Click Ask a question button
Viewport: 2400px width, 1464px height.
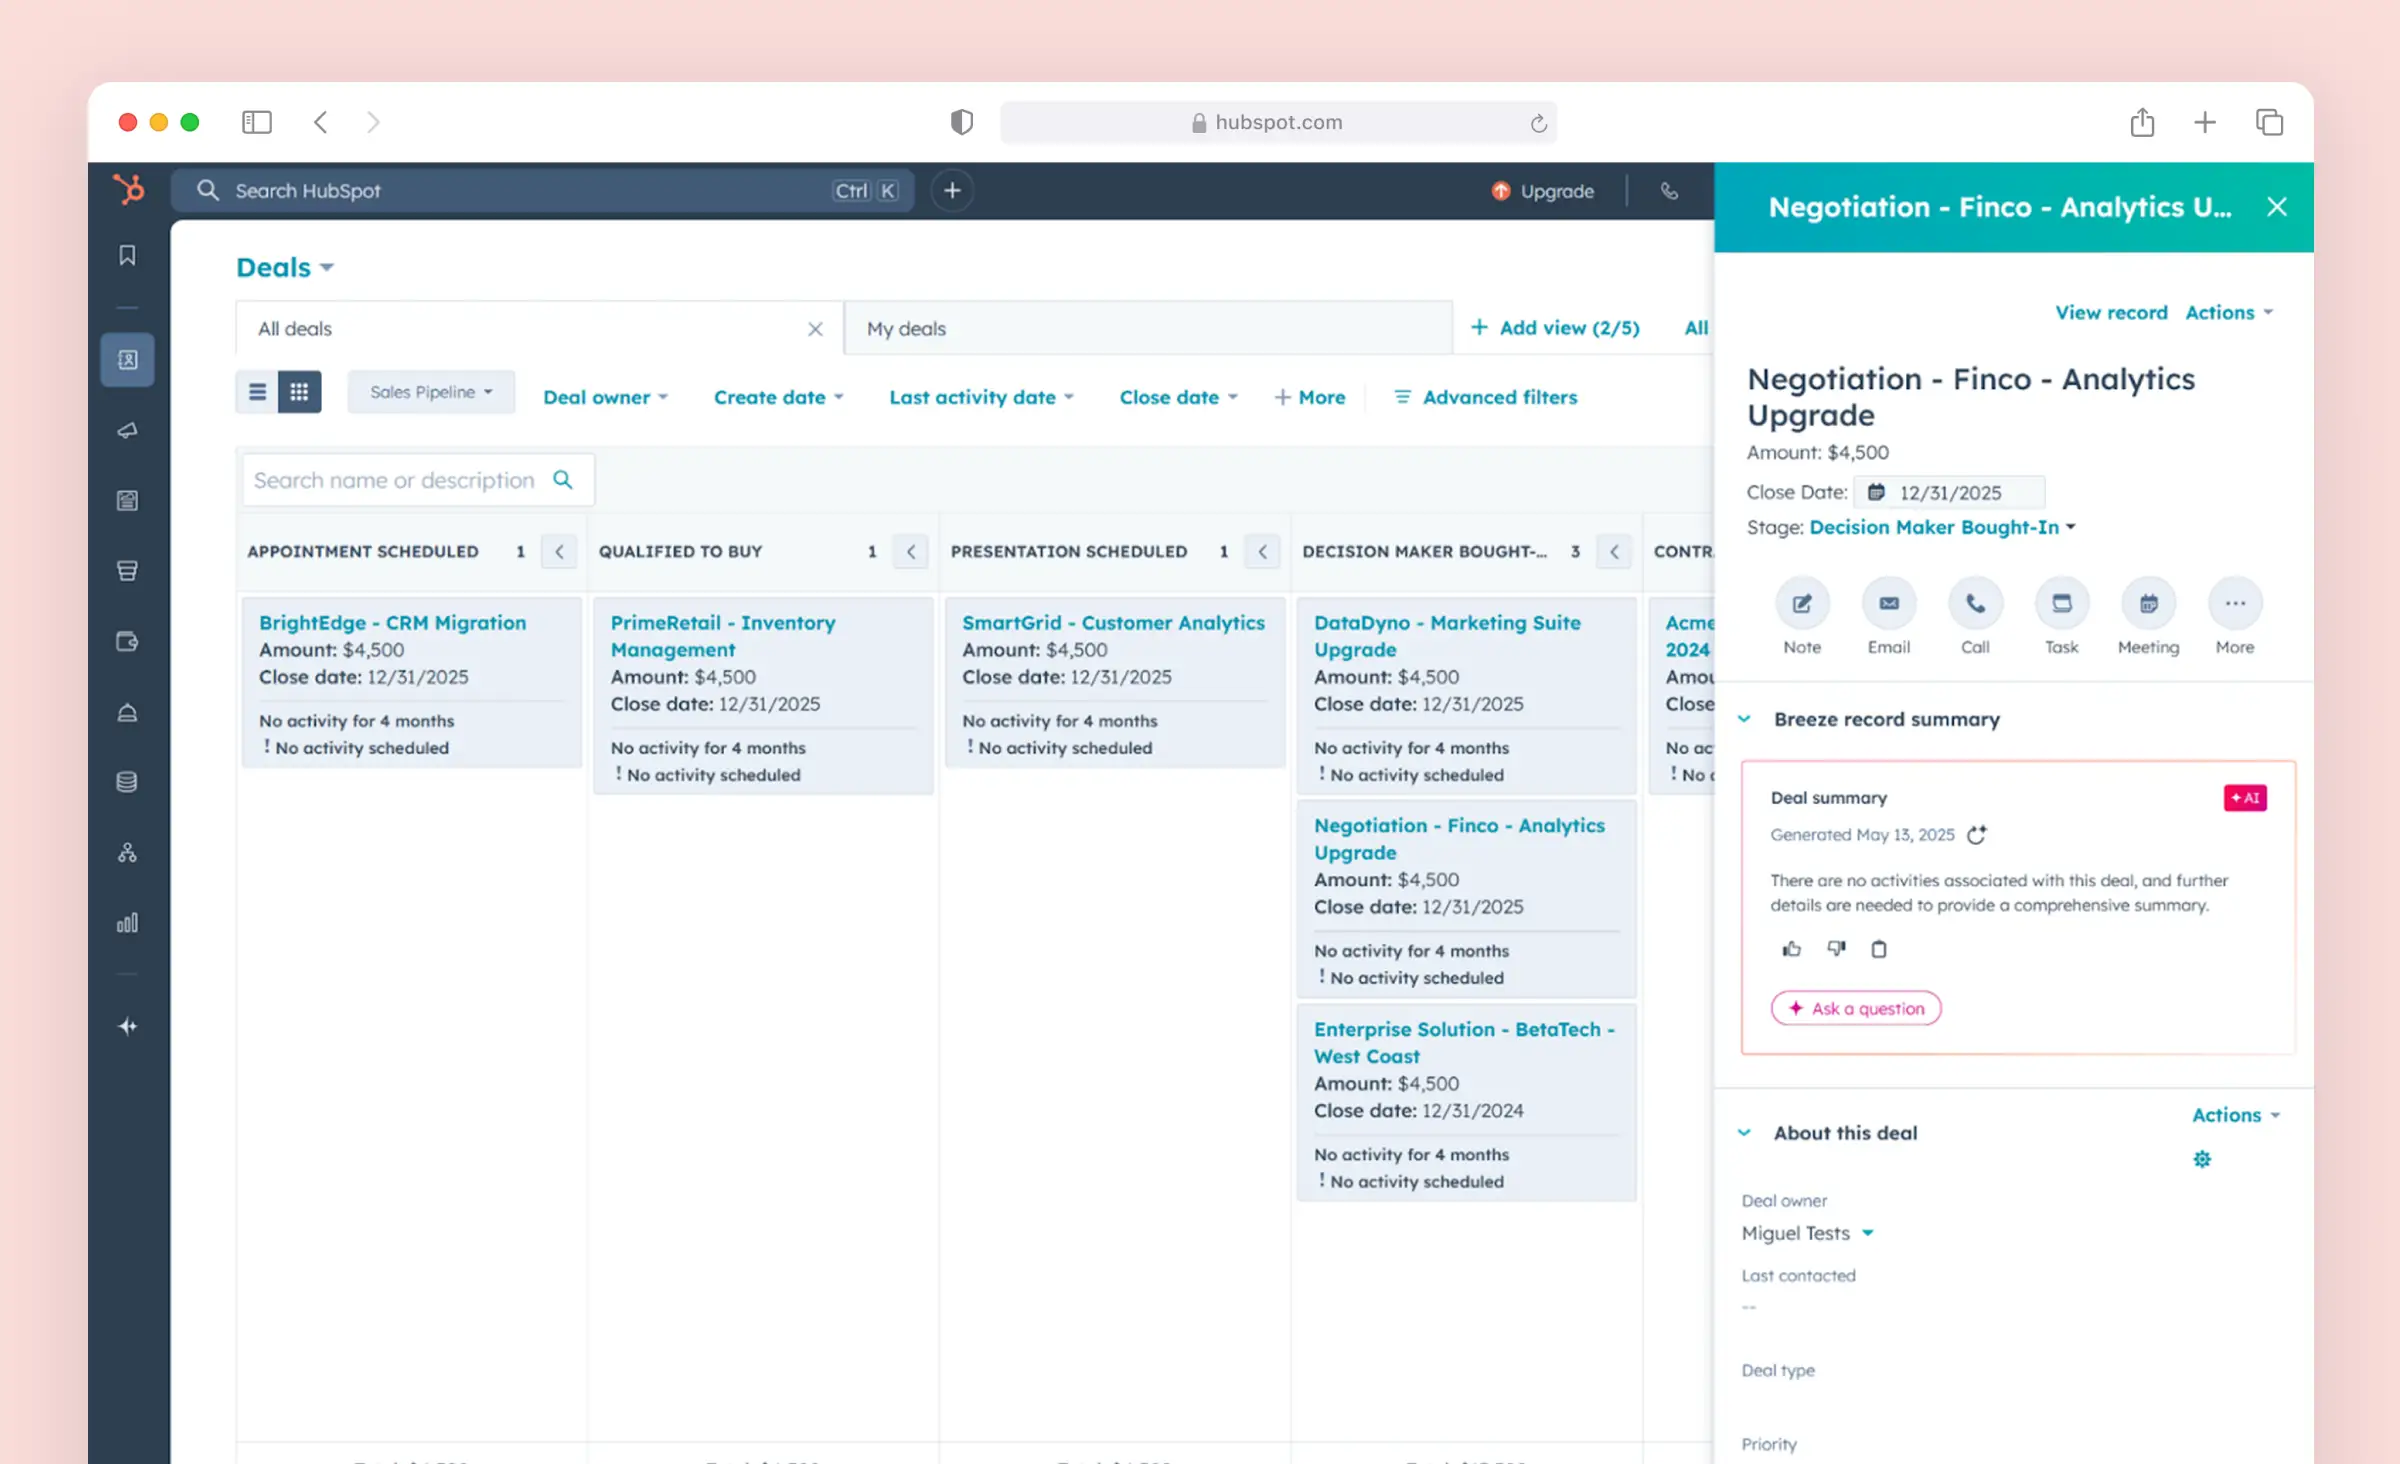[x=1856, y=1008]
